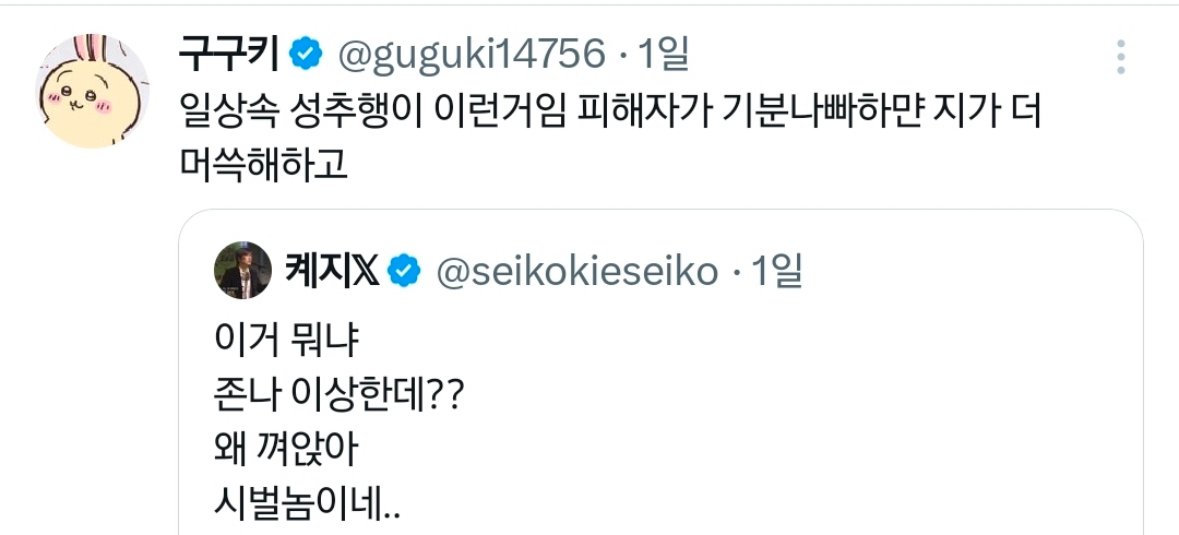The image size is (1179, 535).
Task: Click the X symbol in 케지X's name
Action: click(x=364, y=271)
